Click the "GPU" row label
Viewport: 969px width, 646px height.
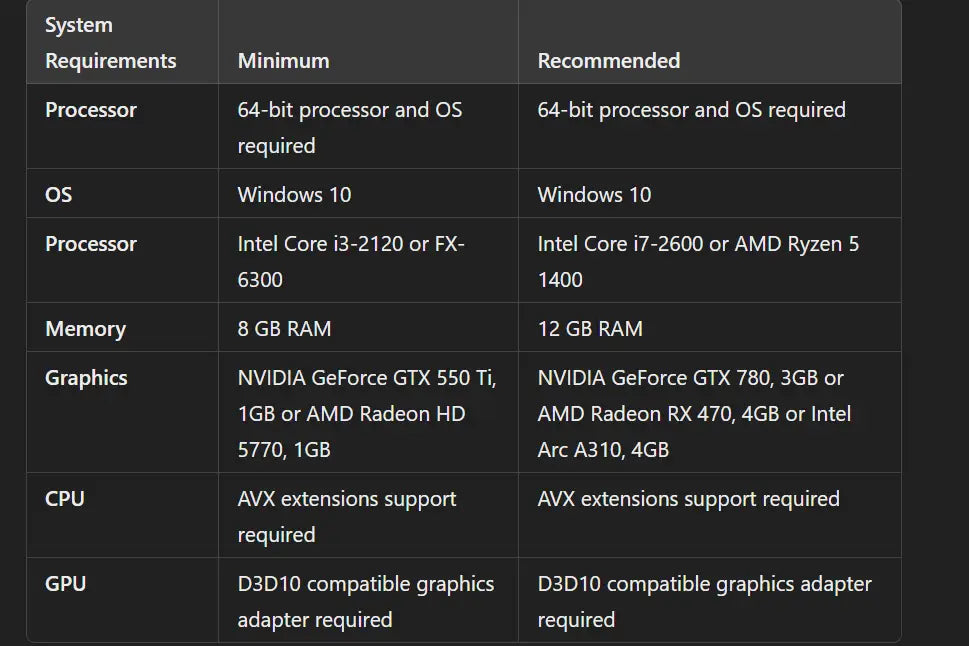pyautogui.click(x=66, y=584)
